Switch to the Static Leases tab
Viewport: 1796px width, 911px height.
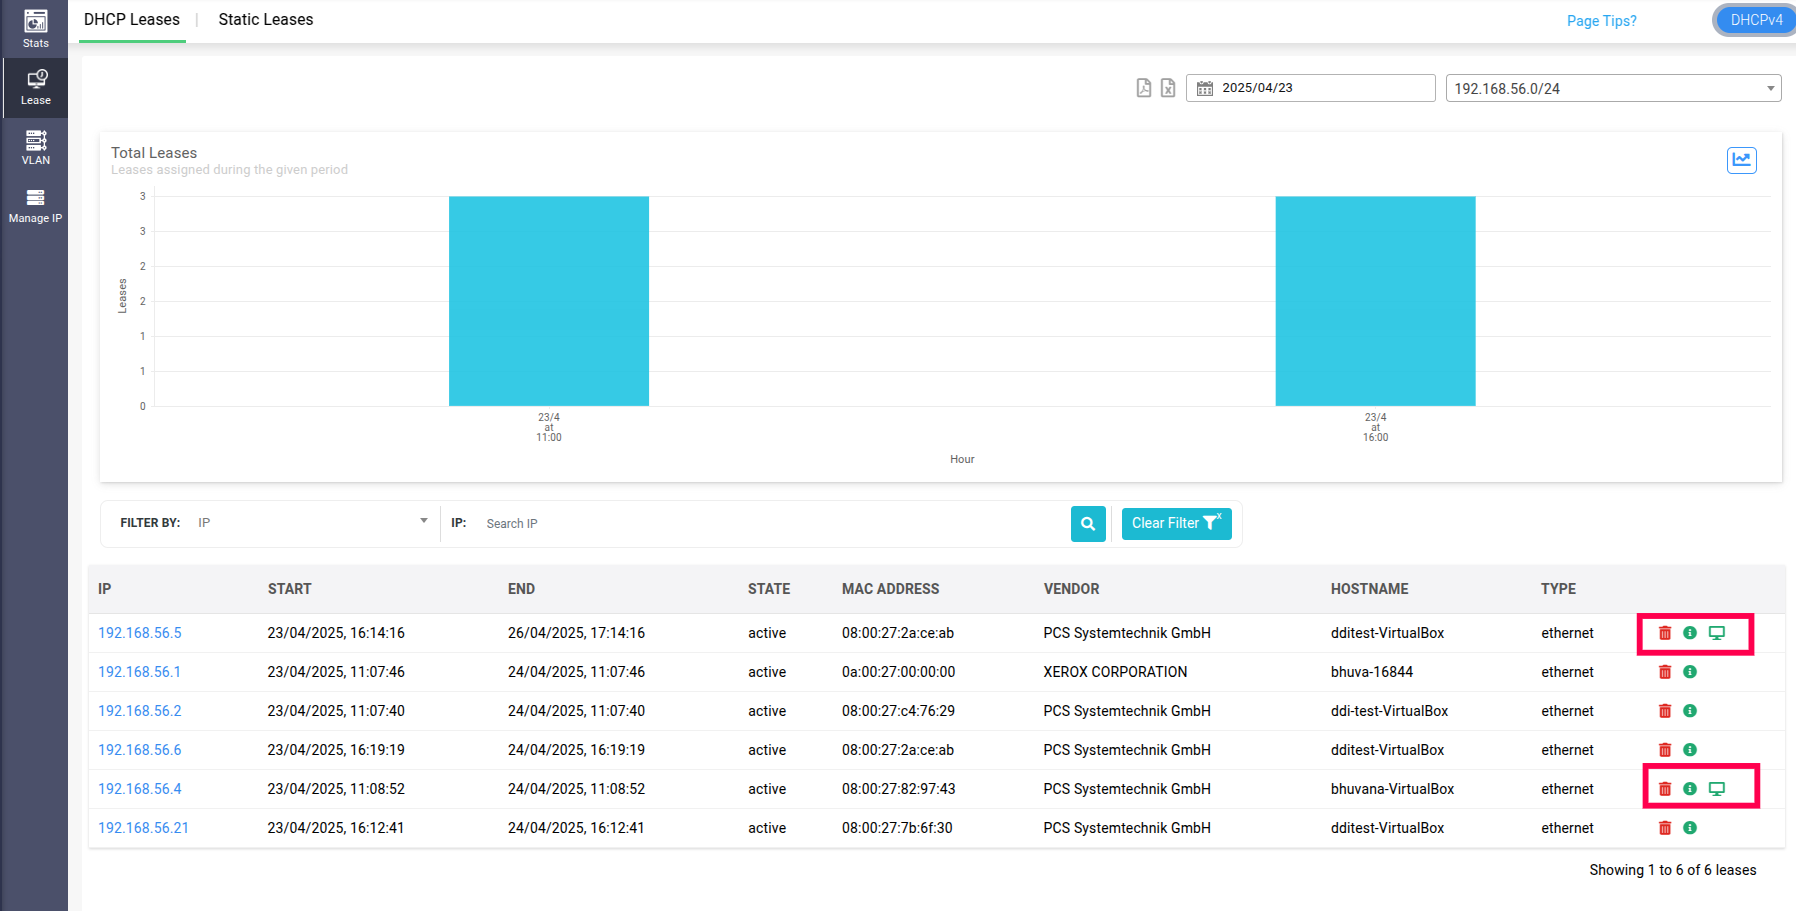tap(265, 20)
